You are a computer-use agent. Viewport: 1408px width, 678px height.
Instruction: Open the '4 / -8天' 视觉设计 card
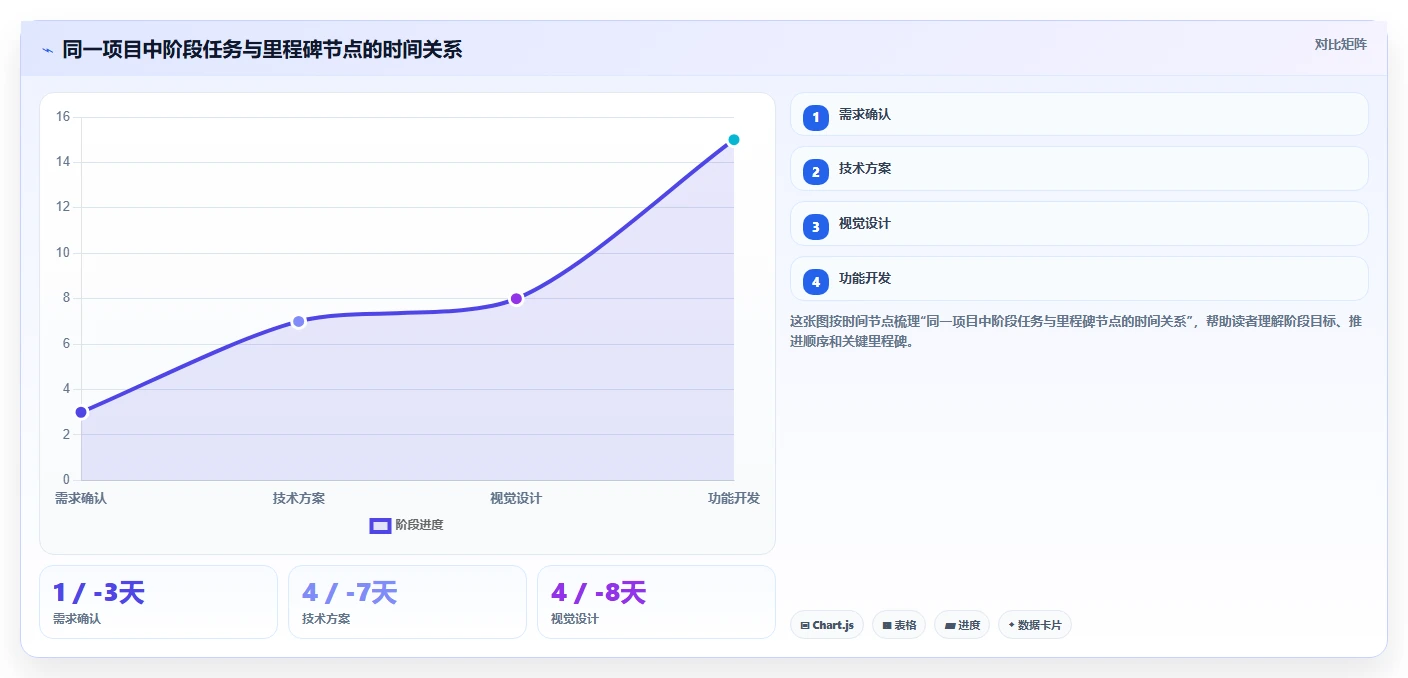click(x=656, y=602)
